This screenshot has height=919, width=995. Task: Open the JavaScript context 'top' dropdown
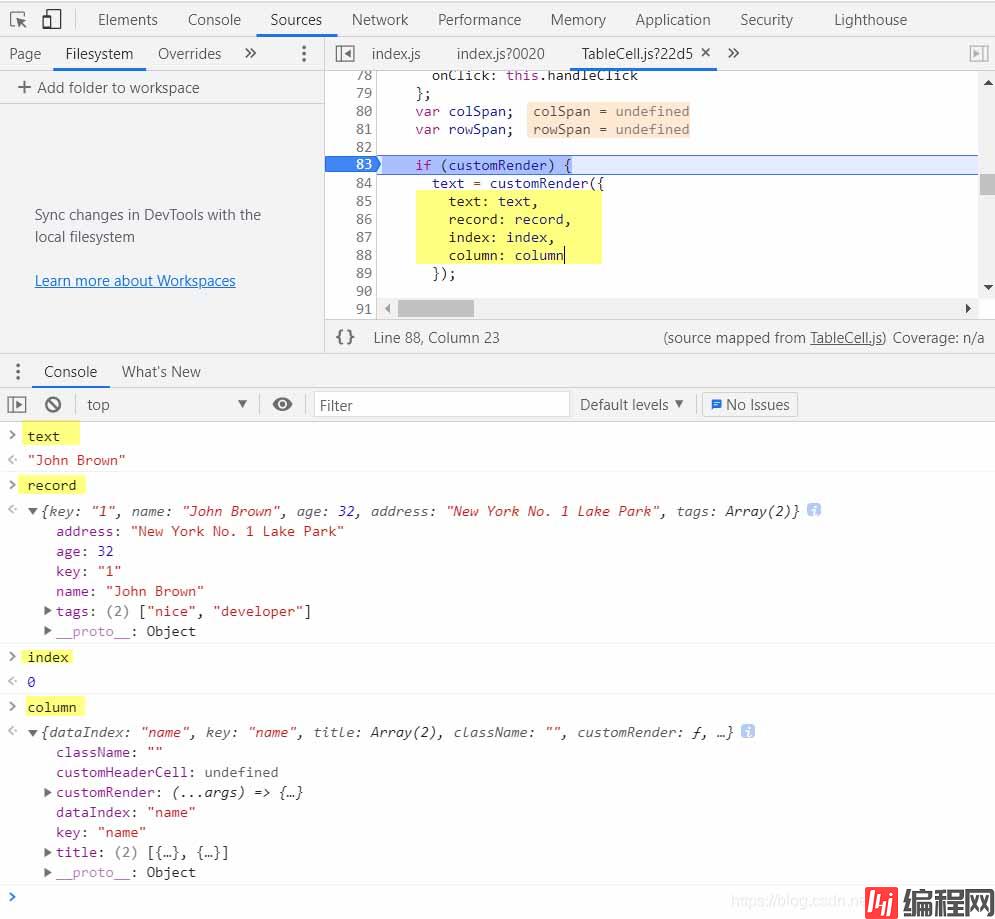166,405
